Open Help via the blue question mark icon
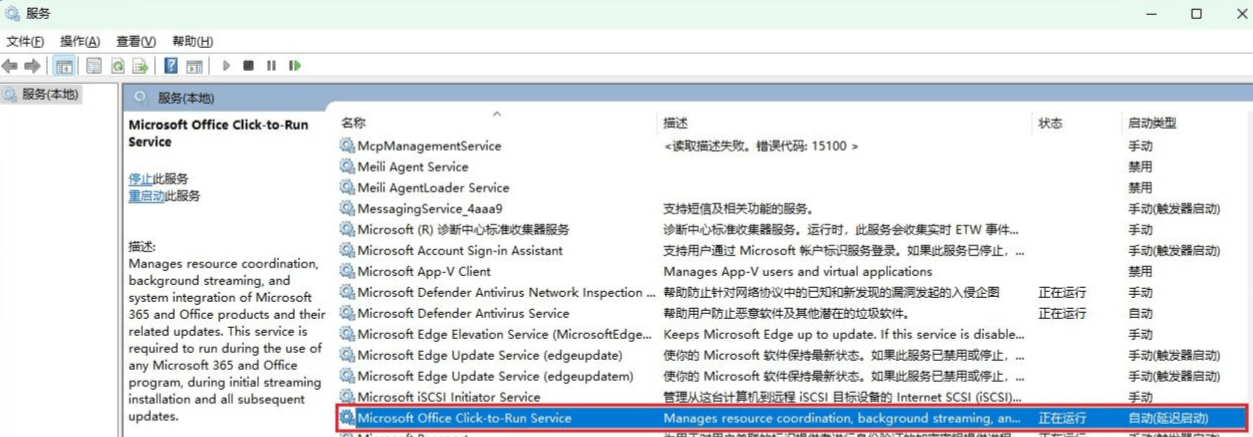 pos(171,66)
